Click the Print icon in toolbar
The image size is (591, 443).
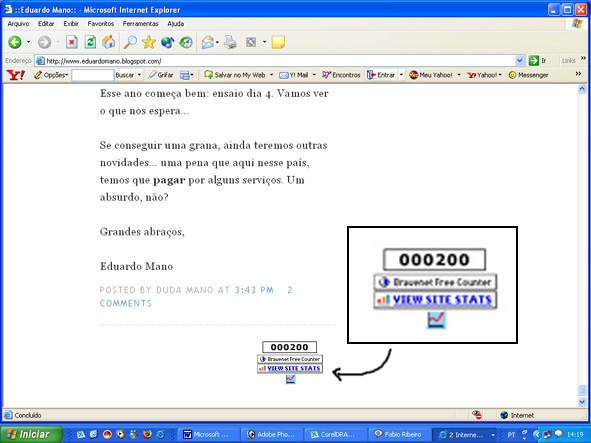pos(230,42)
